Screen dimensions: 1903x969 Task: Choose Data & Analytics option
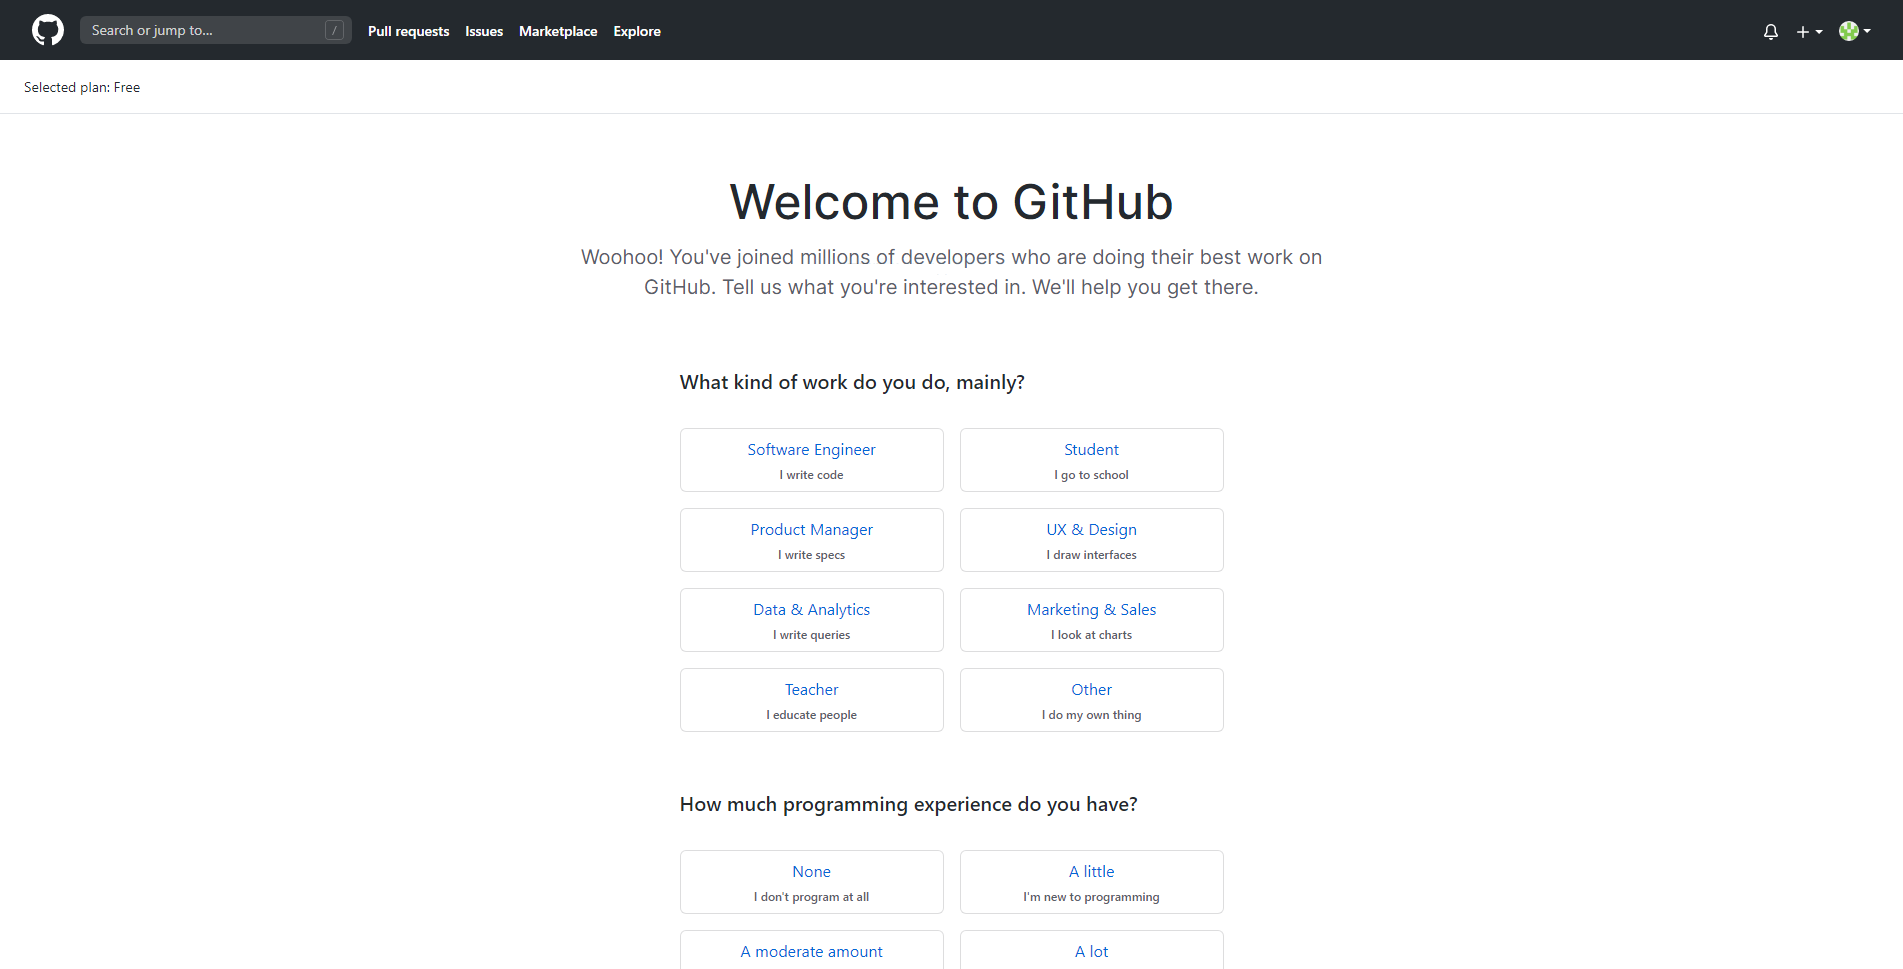click(812, 620)
